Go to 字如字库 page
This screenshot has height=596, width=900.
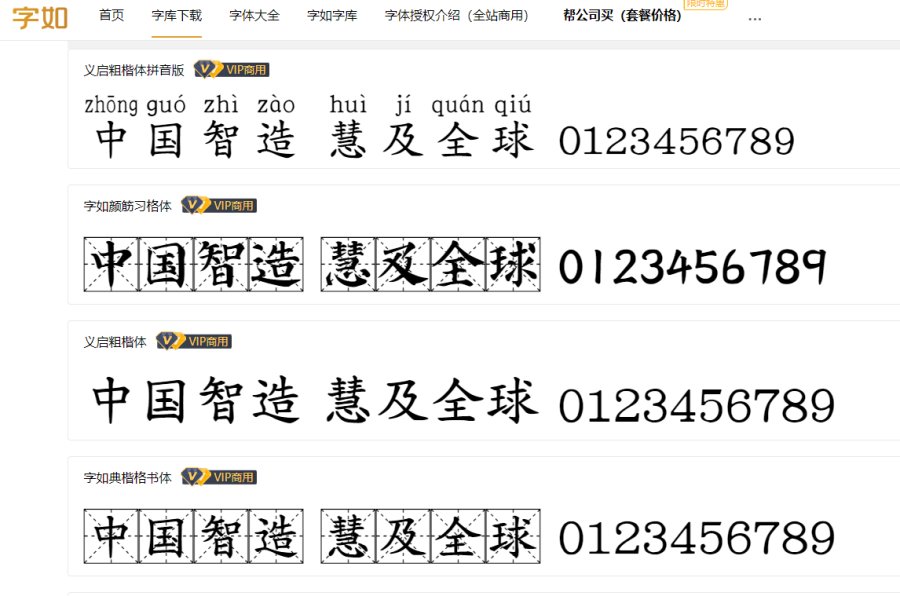(x=332, y=16)
